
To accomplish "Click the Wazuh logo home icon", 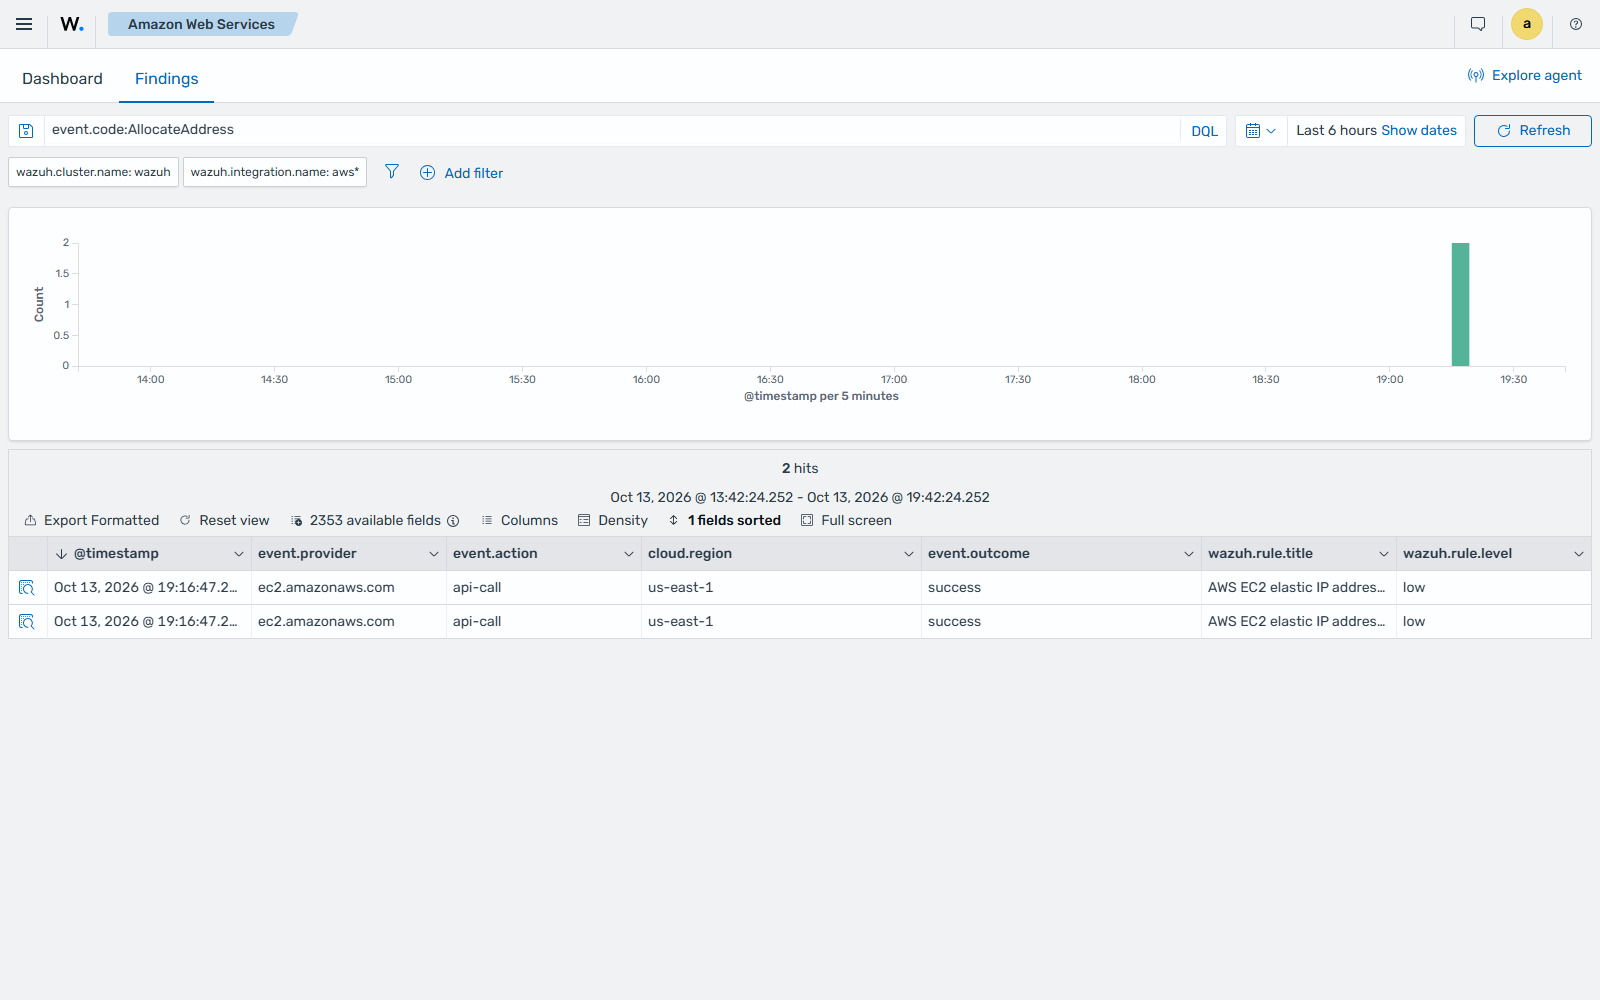I will 72,24.
